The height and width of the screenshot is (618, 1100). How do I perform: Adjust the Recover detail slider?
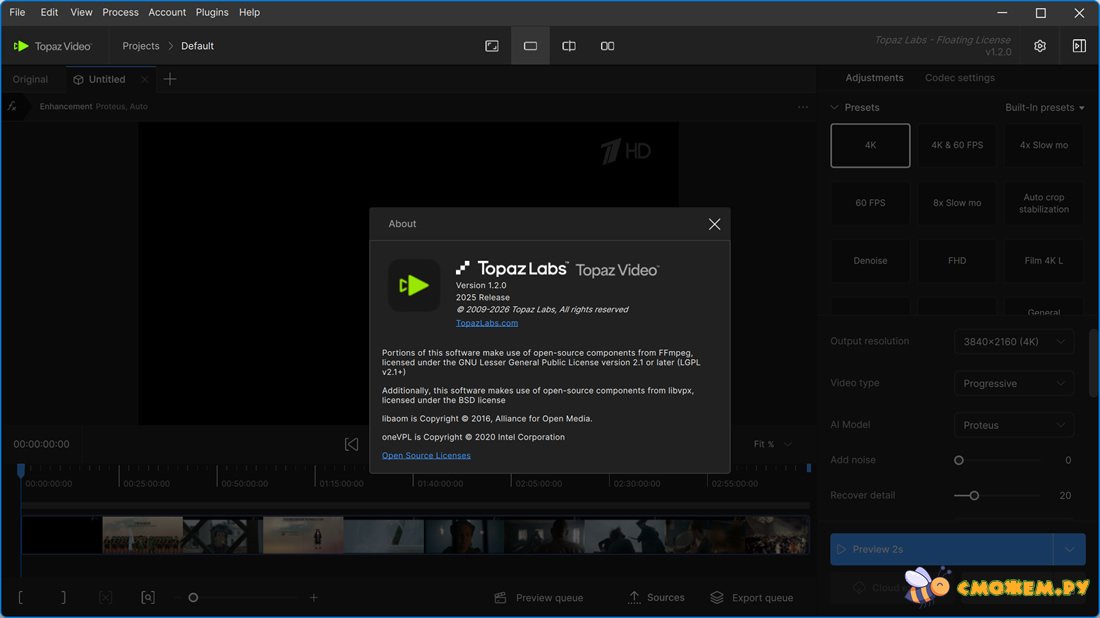(x=974, y=495)
